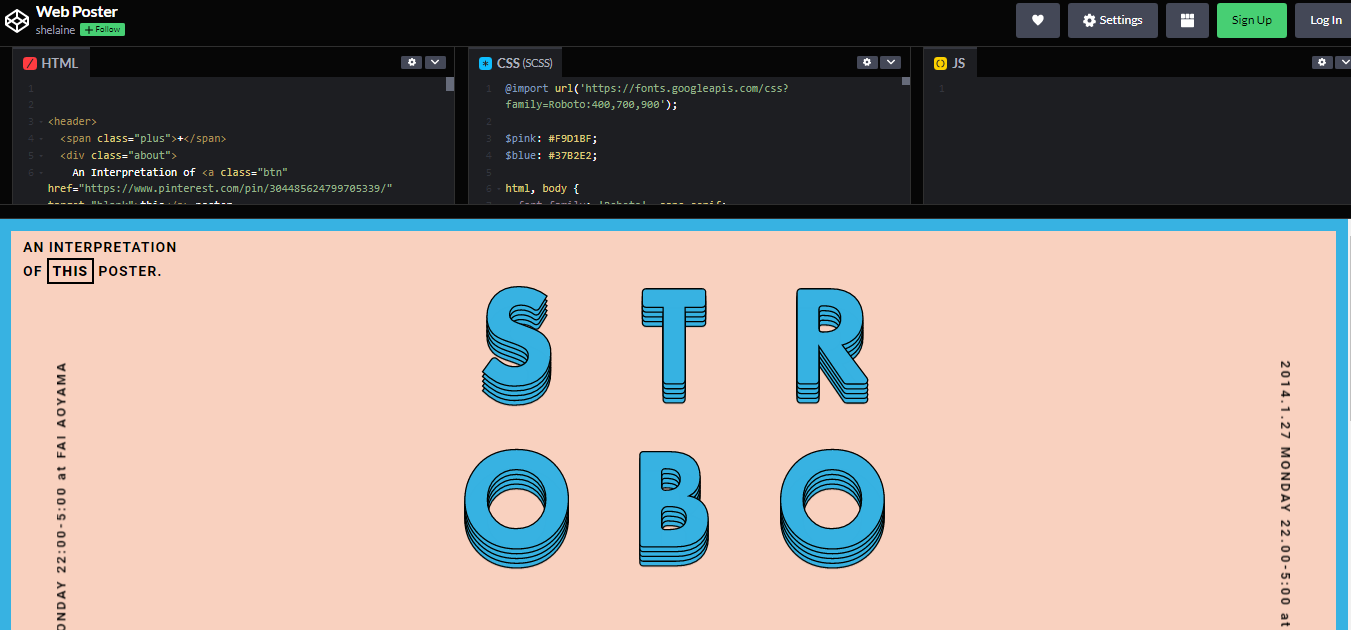
Task: Click the Log In button
Action: [x=1325, y=20]
